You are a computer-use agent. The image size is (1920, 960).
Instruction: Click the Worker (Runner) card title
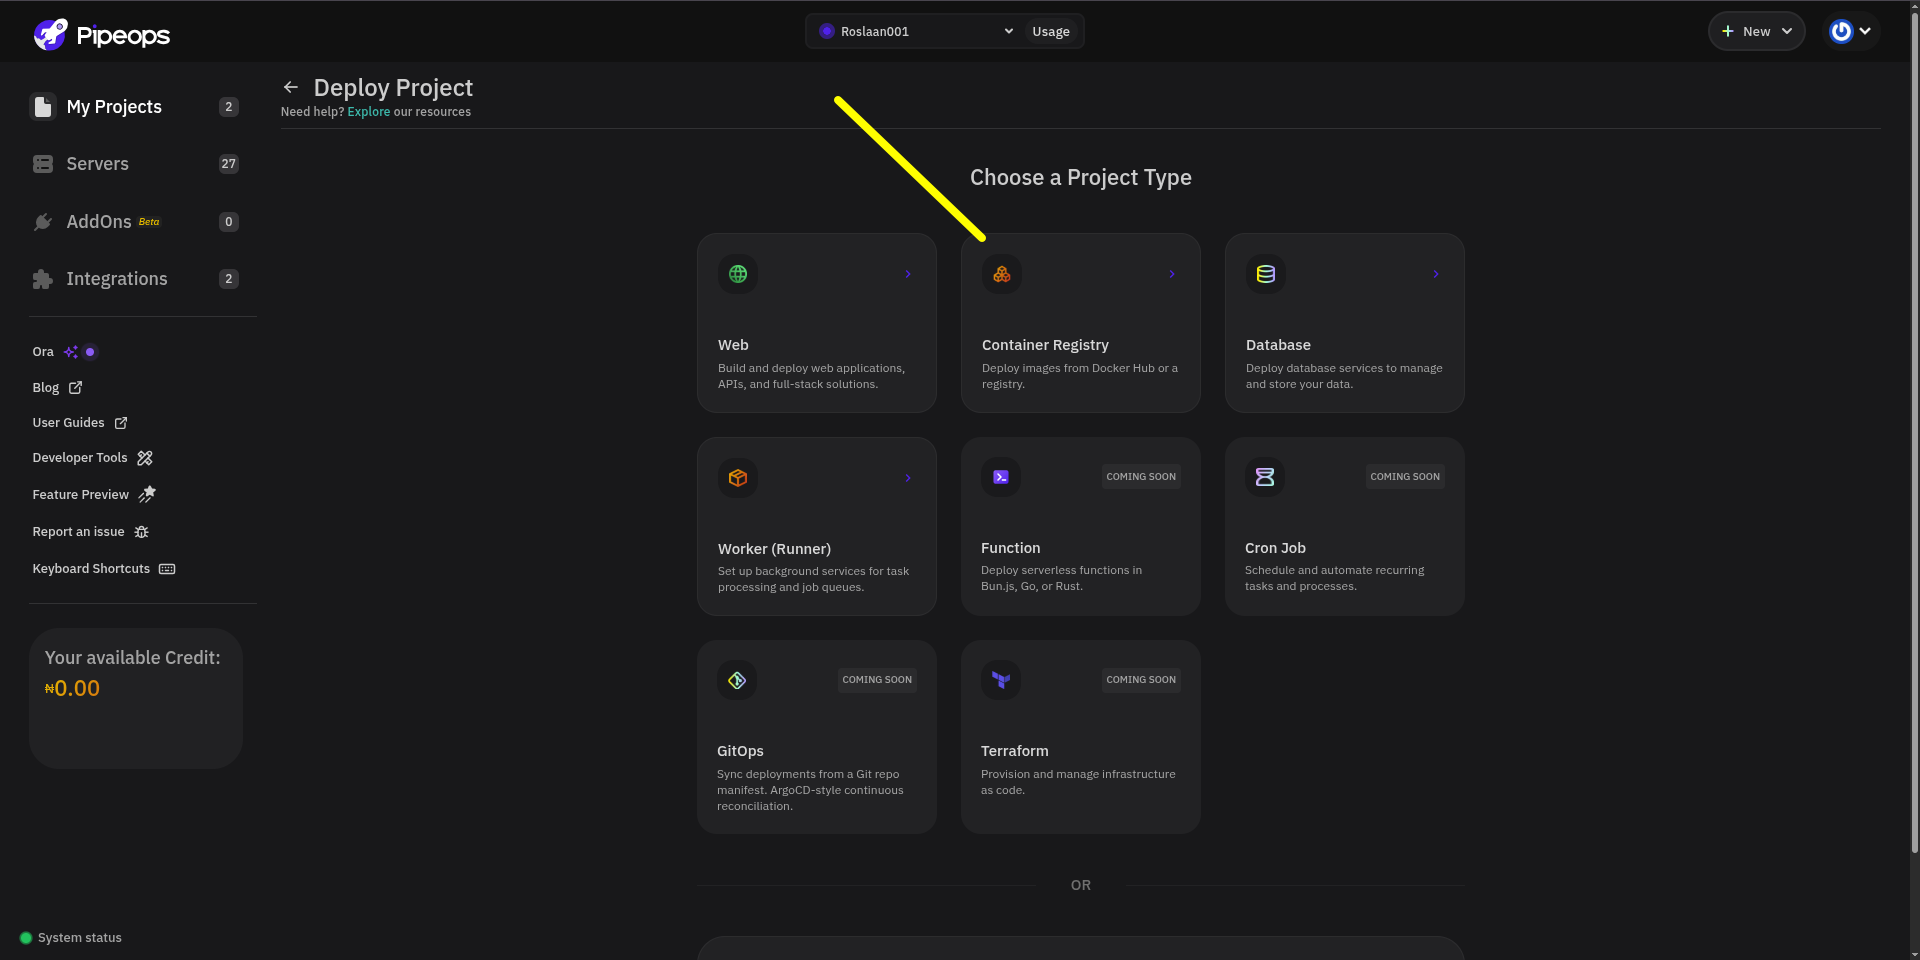774,549
